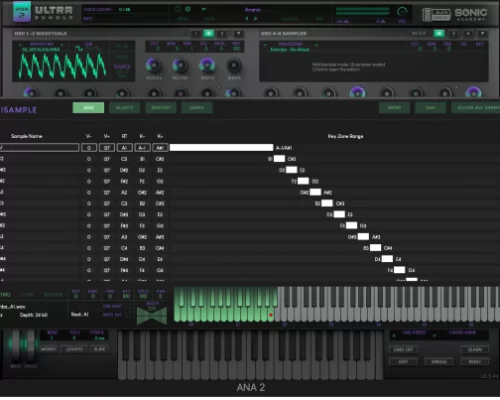Select the key zone bar between F2 and G2
Screen dimensions: 500x400
(303, 181)
